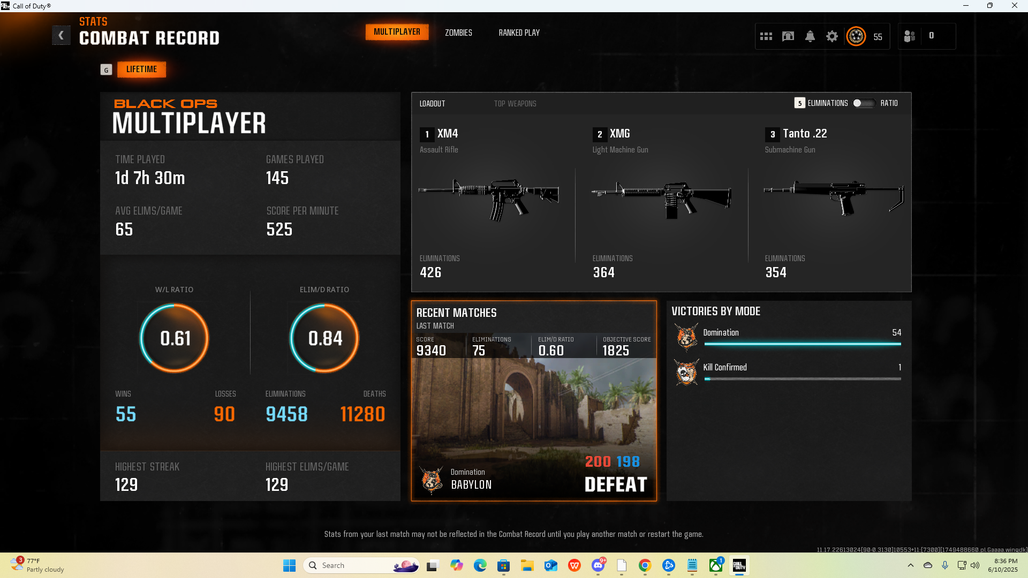This screenshot has height=578, width=1028.
Task: Open the settings gear icon
Action: coord(832,37)
